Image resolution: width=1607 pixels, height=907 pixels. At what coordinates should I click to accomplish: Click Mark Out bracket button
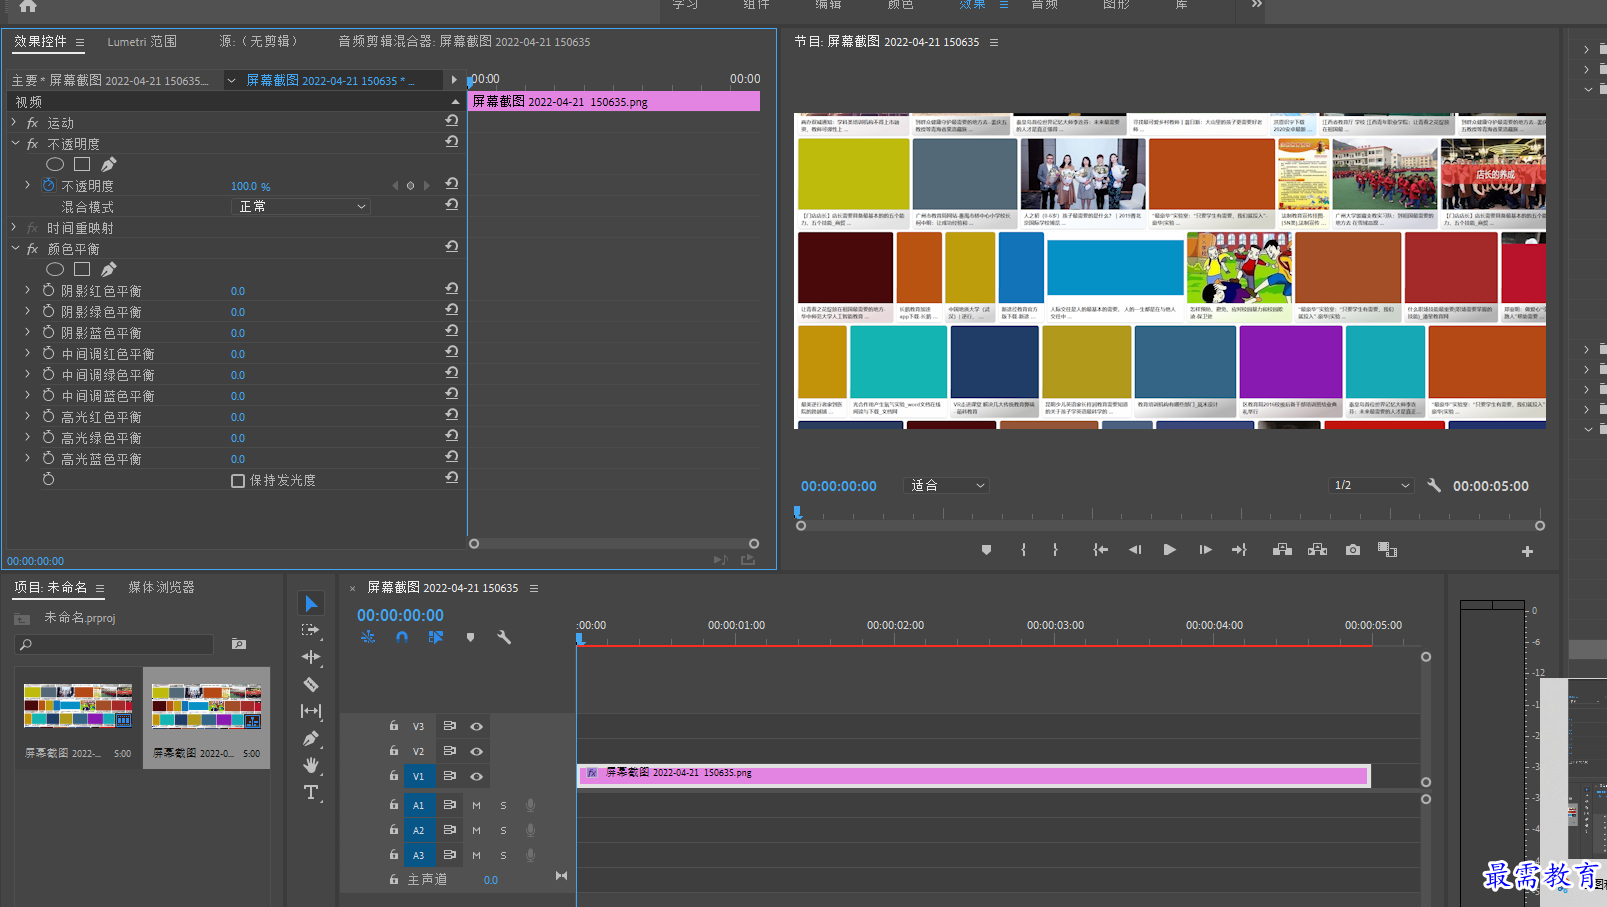pos(1055,550)
